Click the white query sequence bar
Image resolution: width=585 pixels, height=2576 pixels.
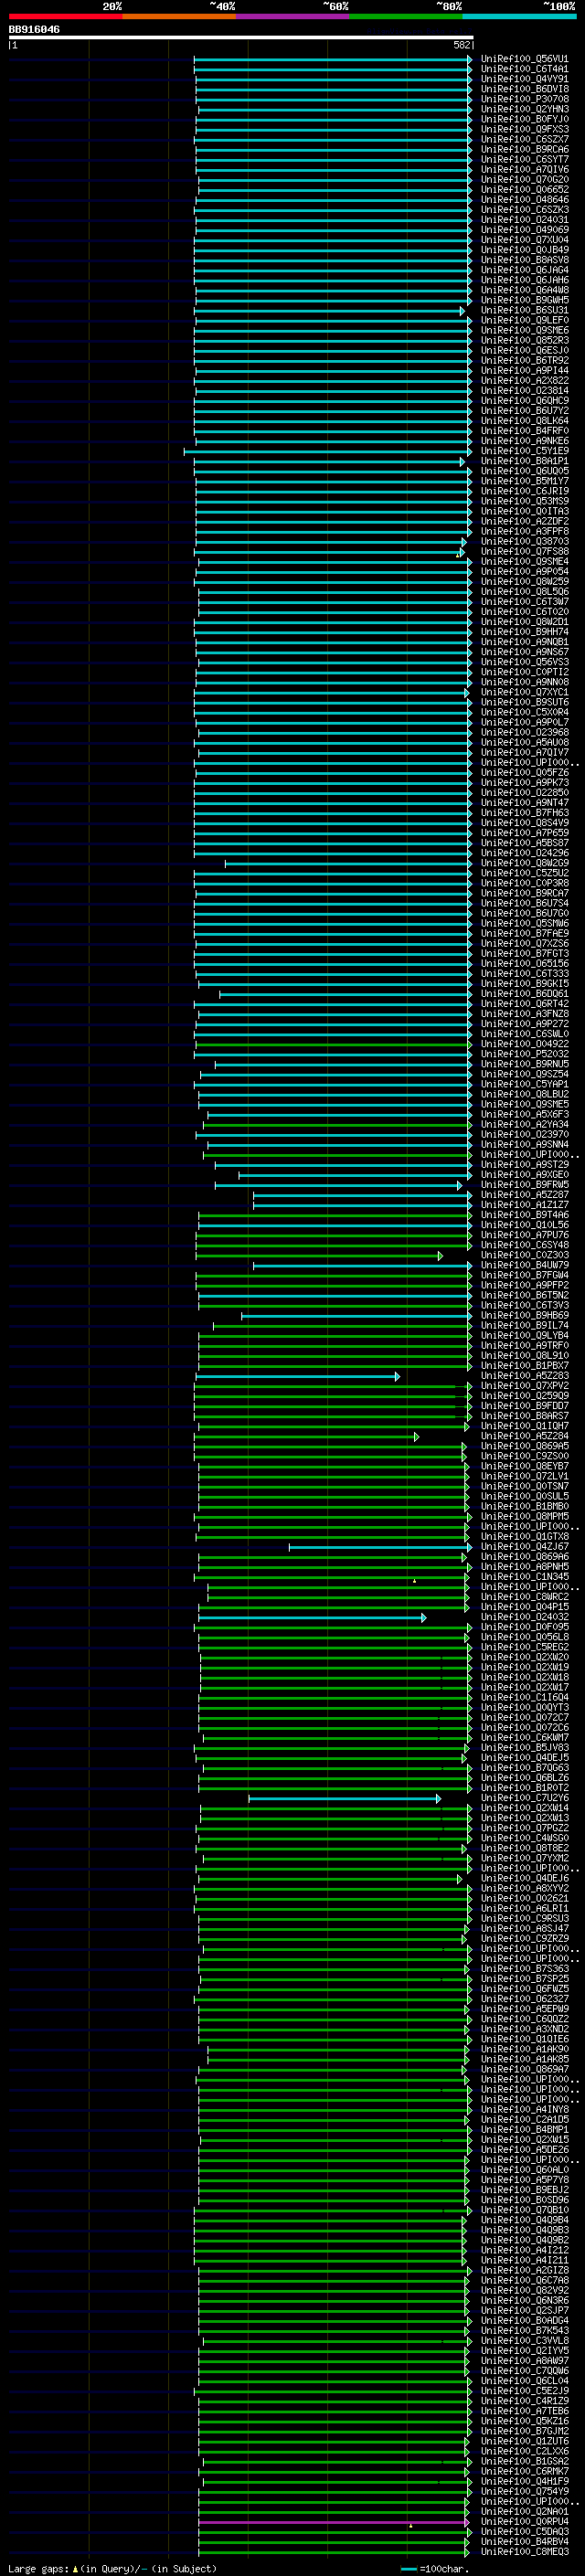[x=241, y=37]
